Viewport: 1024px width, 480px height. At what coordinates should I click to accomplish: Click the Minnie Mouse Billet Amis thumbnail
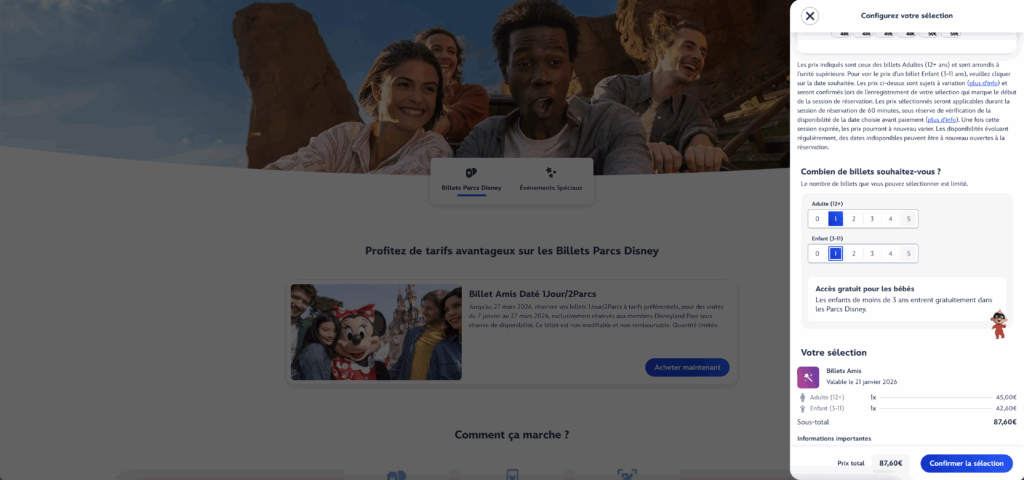pos(376,332)
